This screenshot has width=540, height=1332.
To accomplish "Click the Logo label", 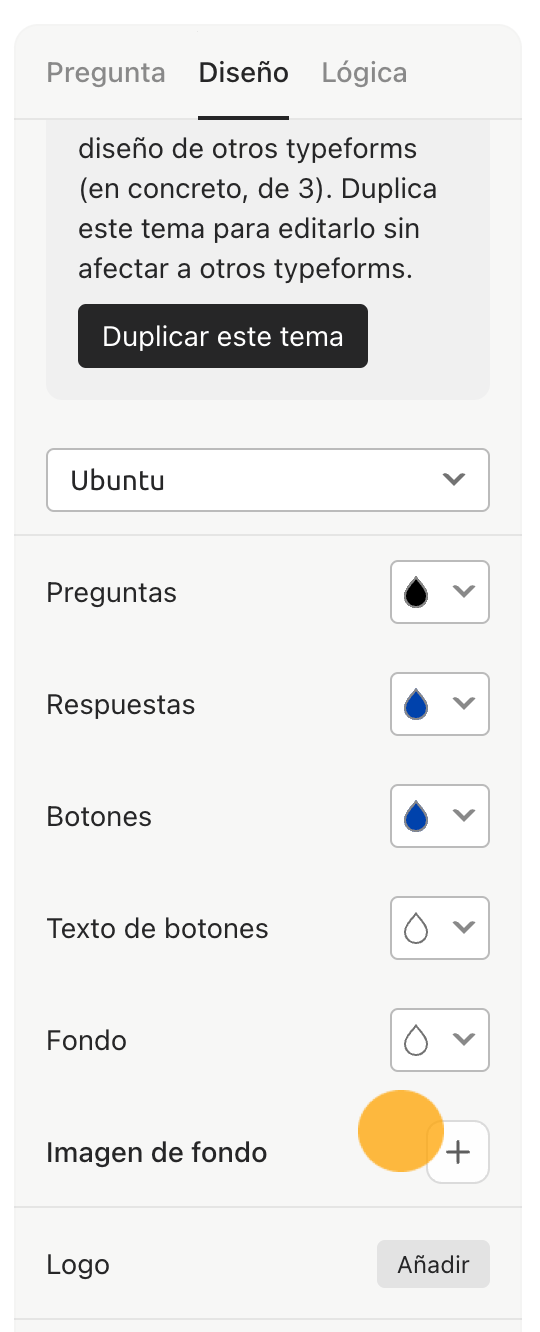I will click(78, 1265).
